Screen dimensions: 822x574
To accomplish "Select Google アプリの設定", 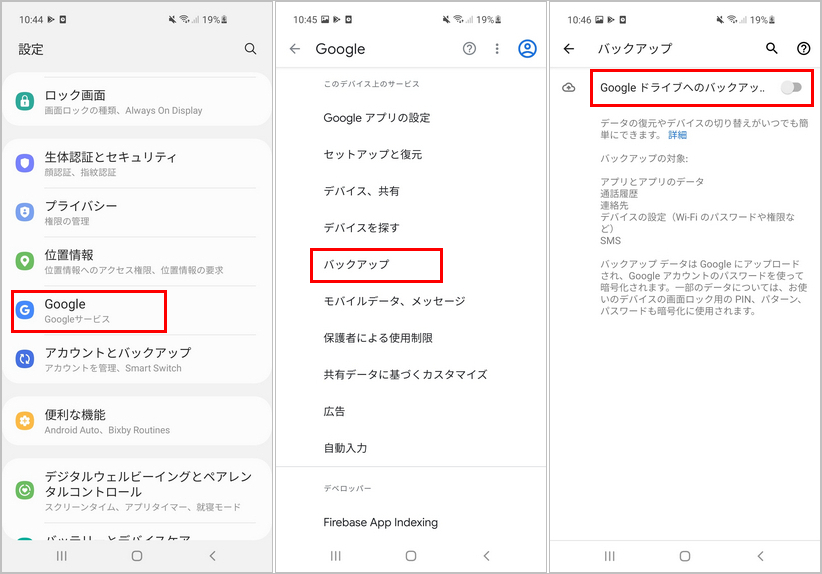I will (411, 118).
